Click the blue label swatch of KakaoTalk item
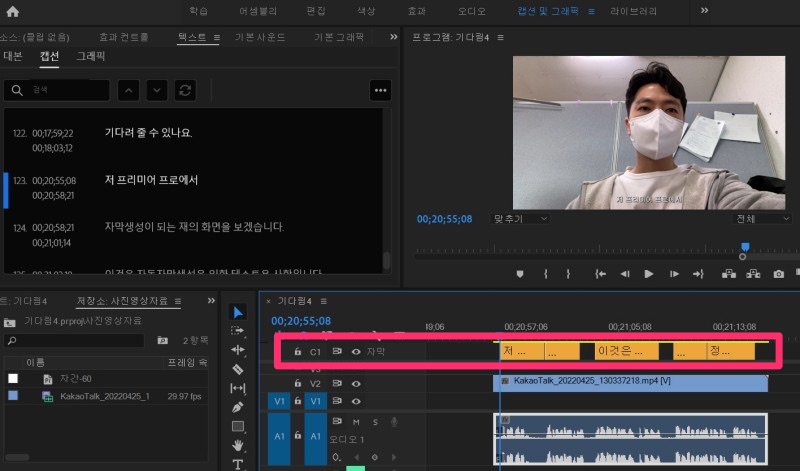The width and height of the screenshot is (800, 471). click(13, 395)
